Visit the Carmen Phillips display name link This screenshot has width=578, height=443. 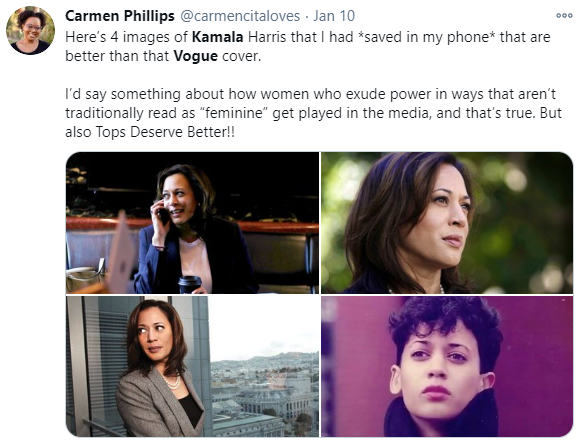(x=120, y=16)
